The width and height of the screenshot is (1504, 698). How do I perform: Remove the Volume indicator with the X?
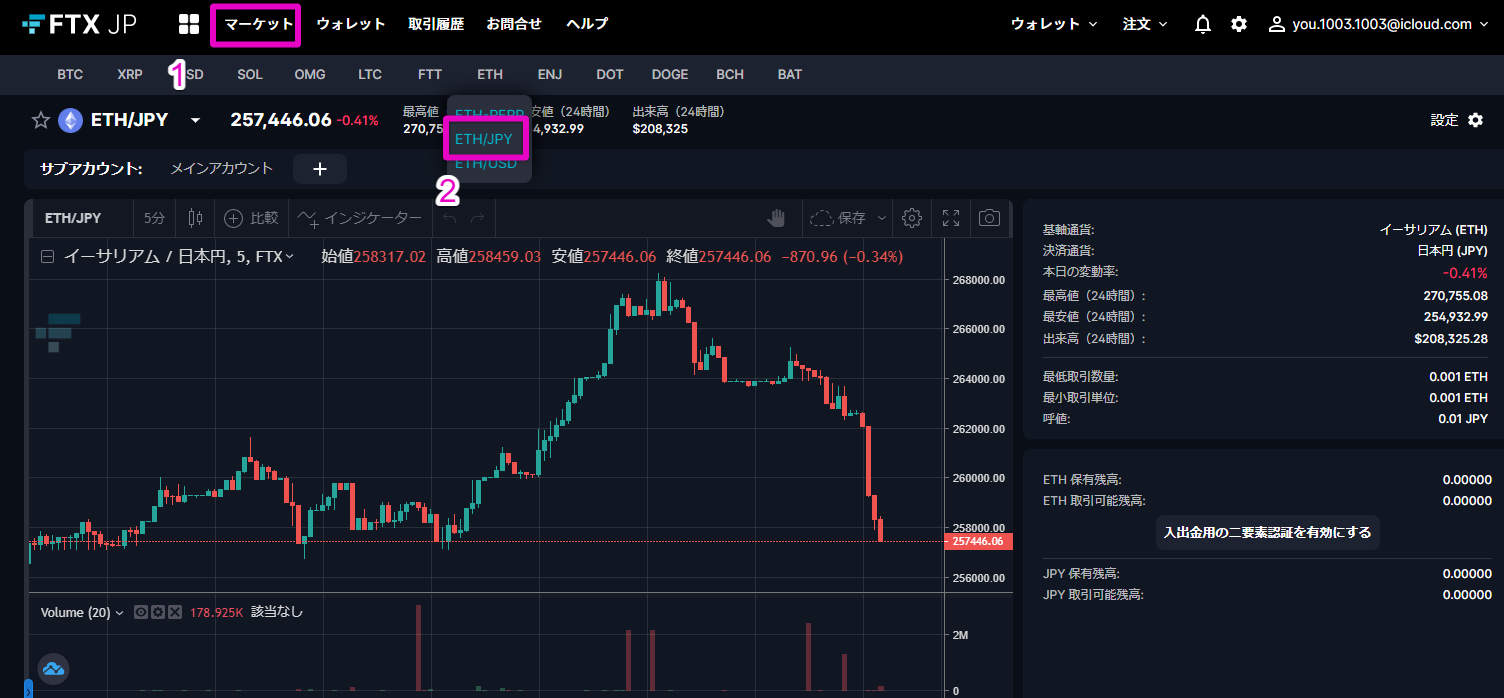(175, 612)
